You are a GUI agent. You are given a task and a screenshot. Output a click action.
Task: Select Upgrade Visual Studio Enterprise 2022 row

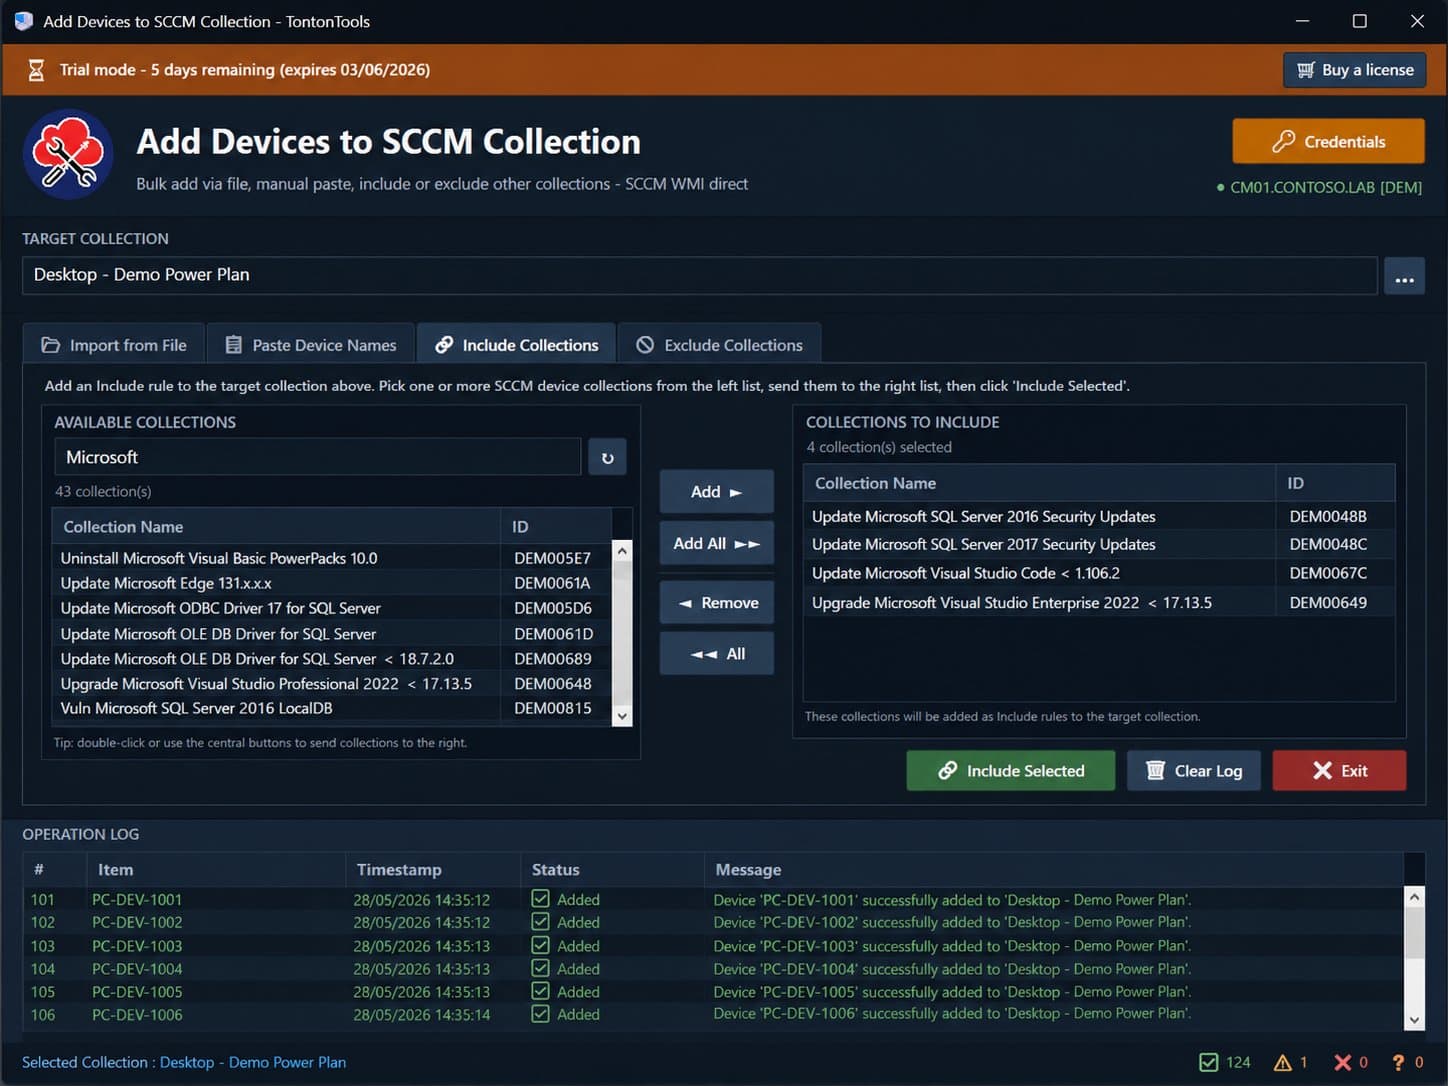pos(1099,602)
